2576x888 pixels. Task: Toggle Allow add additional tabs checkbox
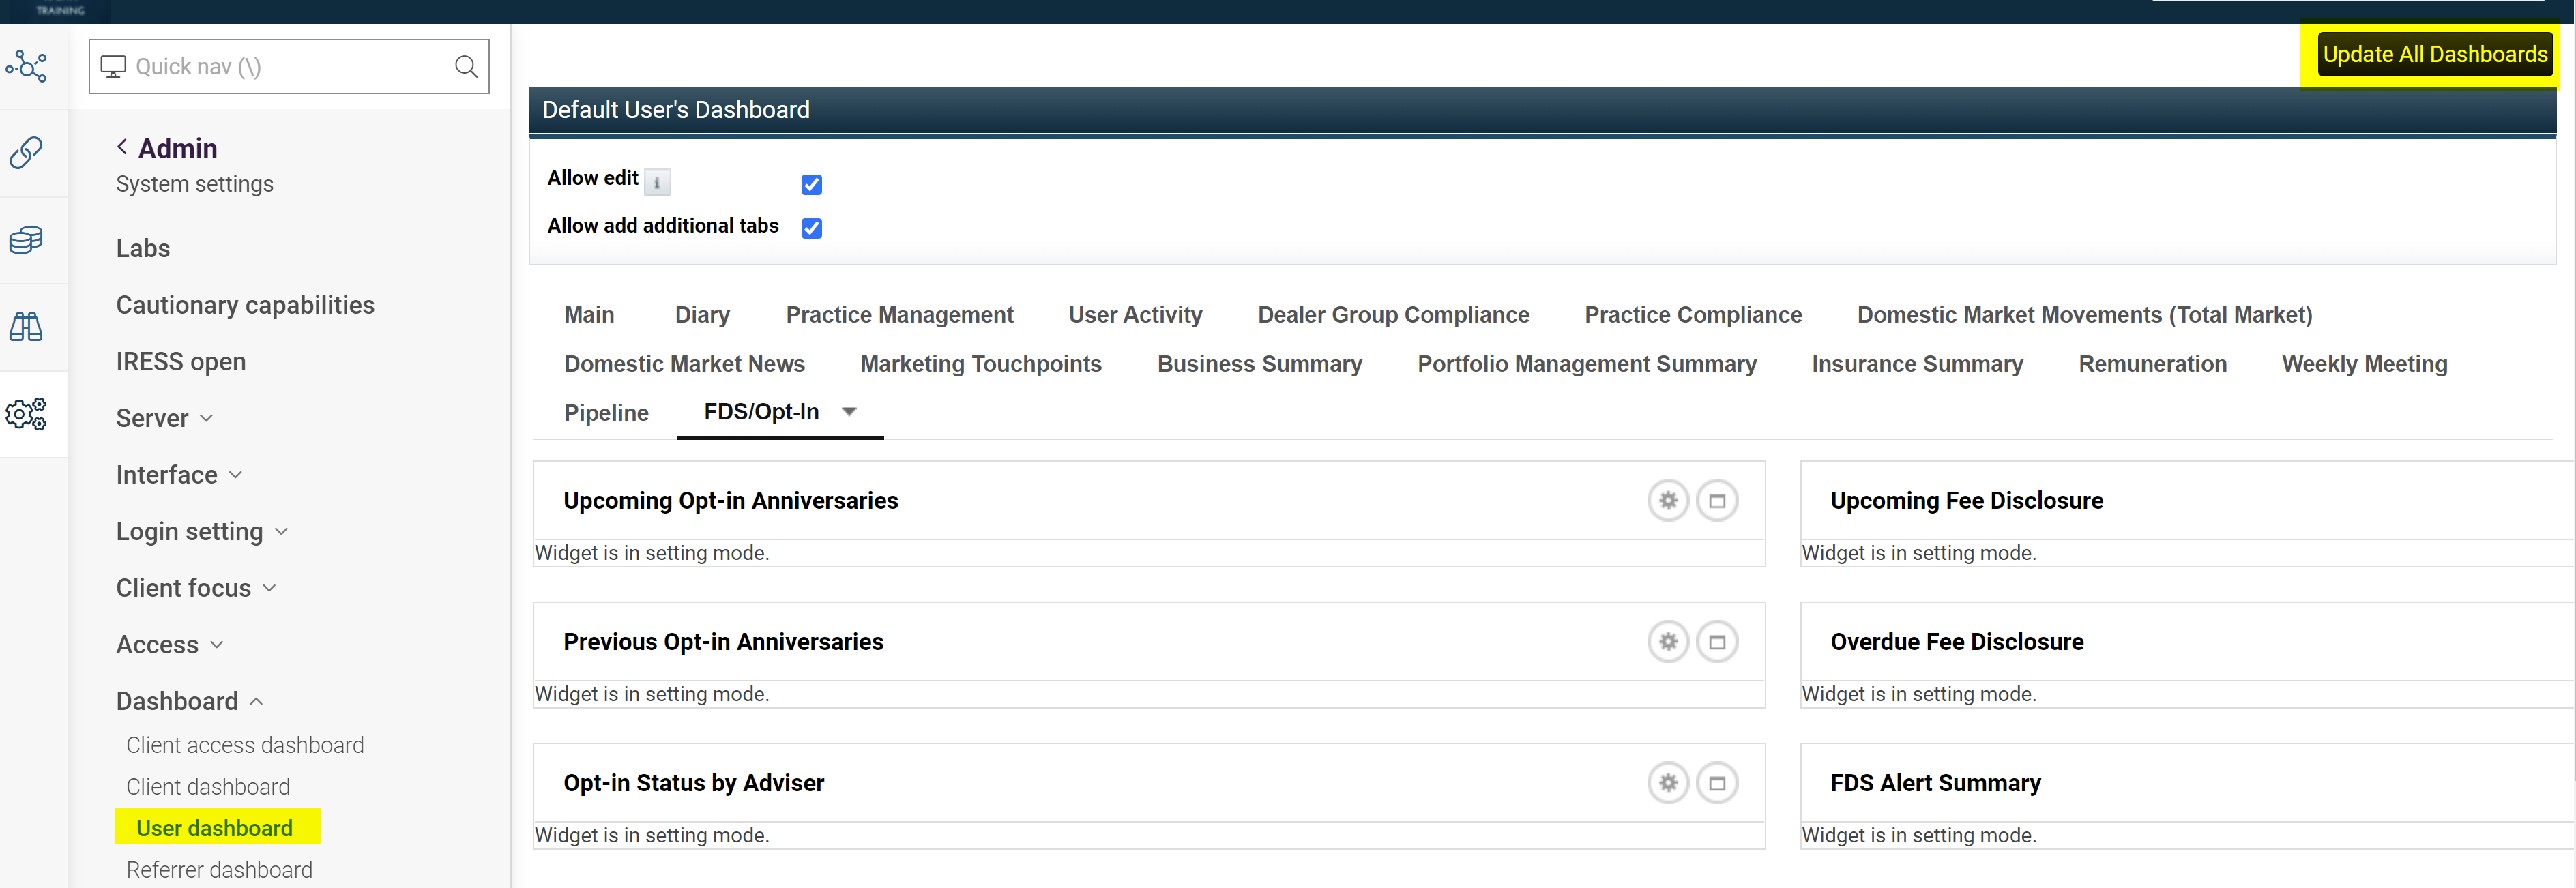coord(811,229)
